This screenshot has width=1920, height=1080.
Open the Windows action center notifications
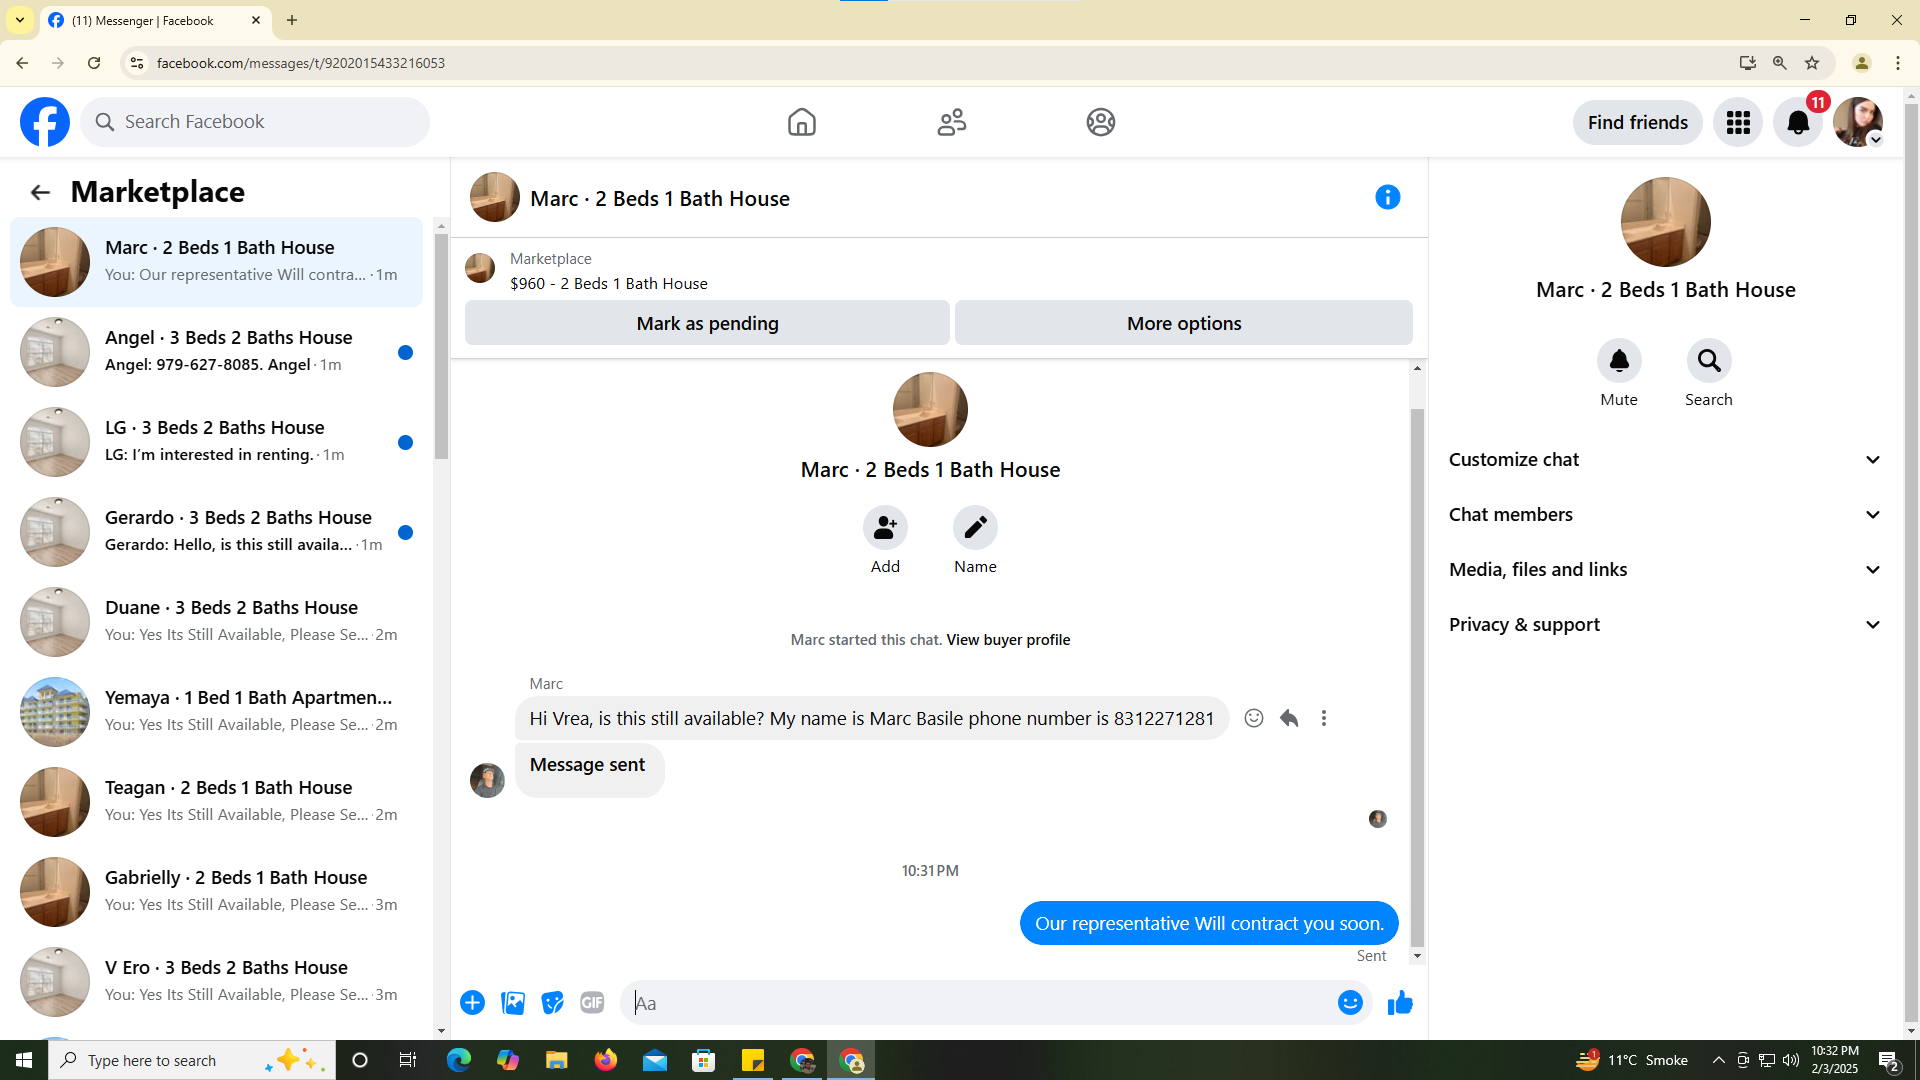coord(1888,1060)
